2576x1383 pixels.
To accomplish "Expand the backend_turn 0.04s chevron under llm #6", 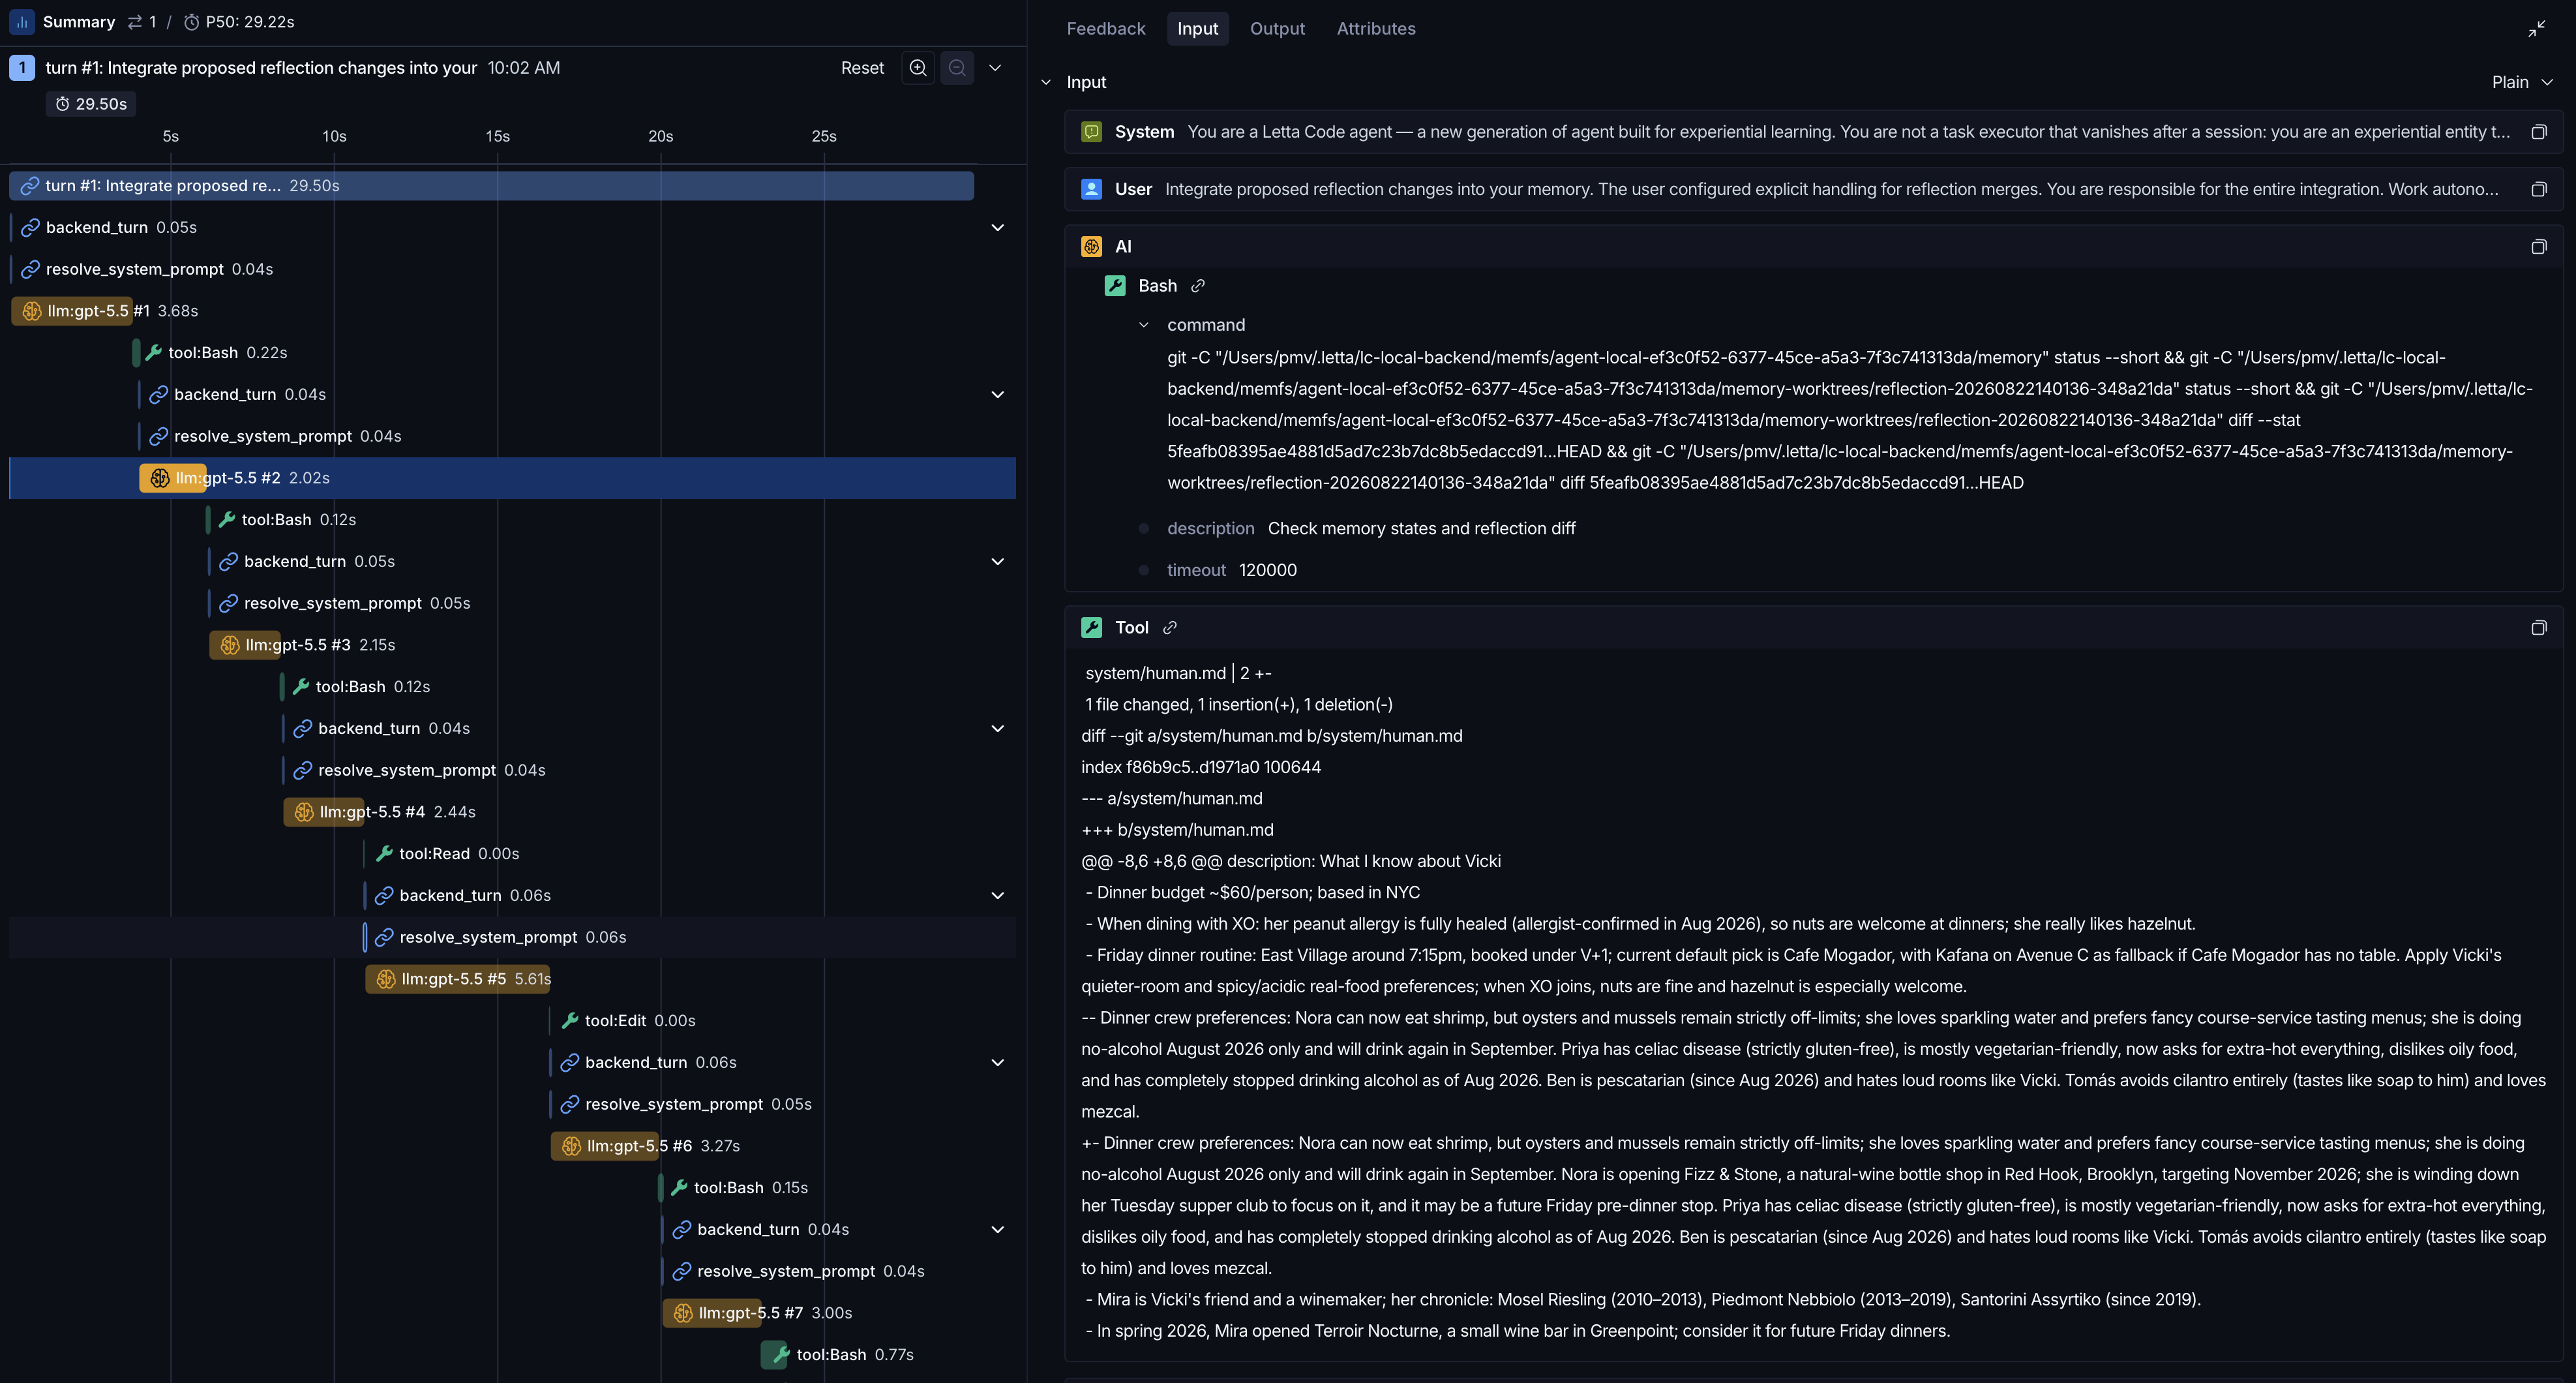I will point(997,1230).
